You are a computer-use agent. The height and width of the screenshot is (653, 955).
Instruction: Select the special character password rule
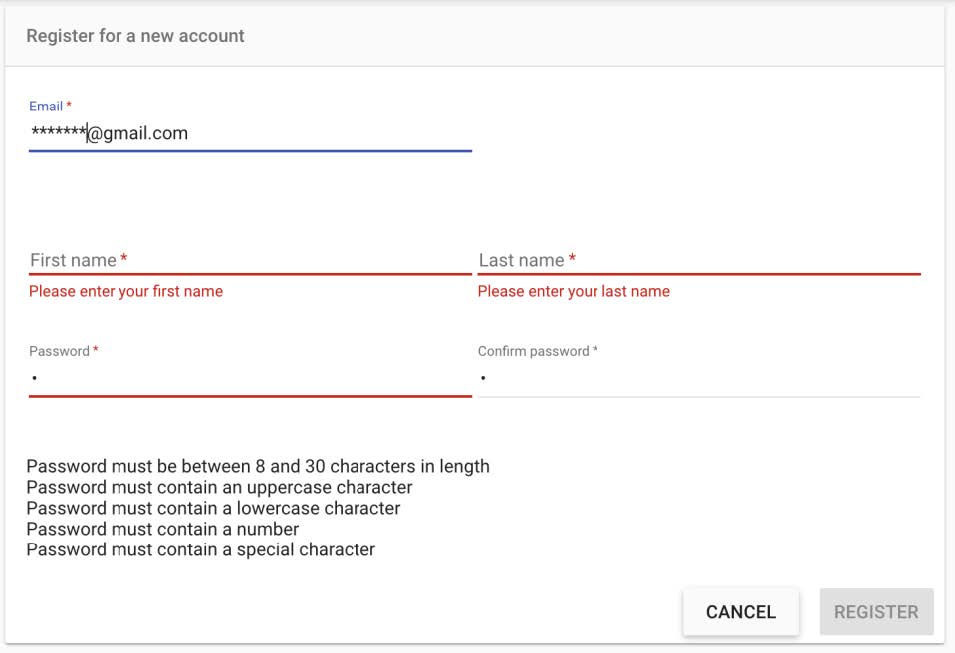[x=200, y=549]
